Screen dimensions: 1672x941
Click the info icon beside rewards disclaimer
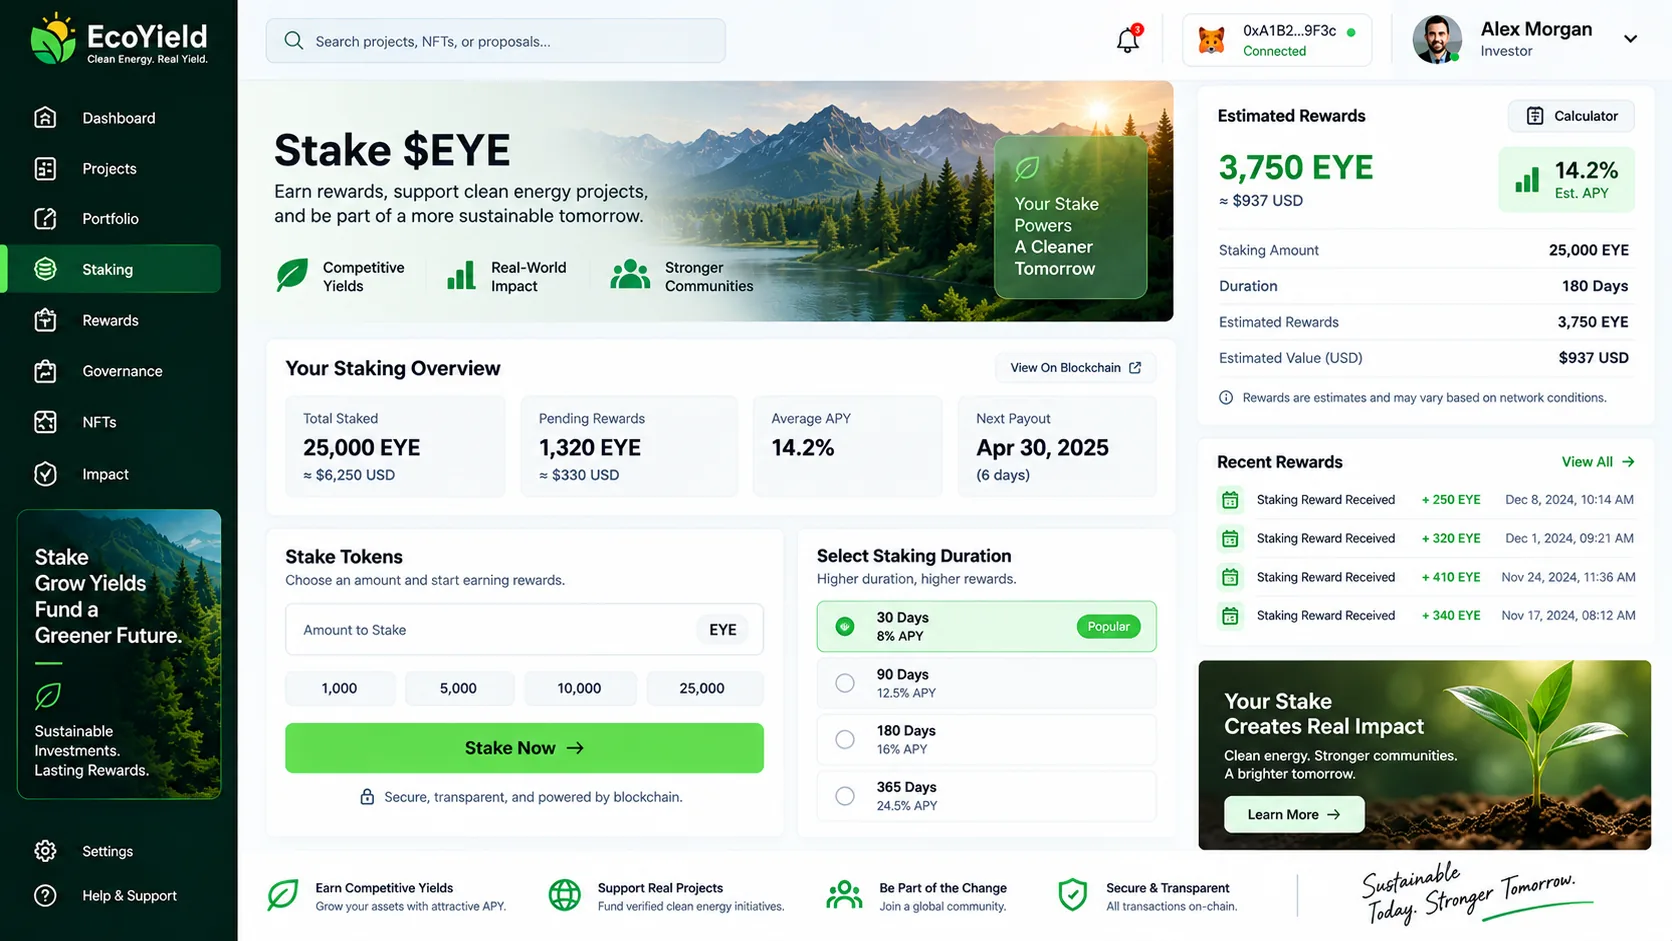(1226, 398)
